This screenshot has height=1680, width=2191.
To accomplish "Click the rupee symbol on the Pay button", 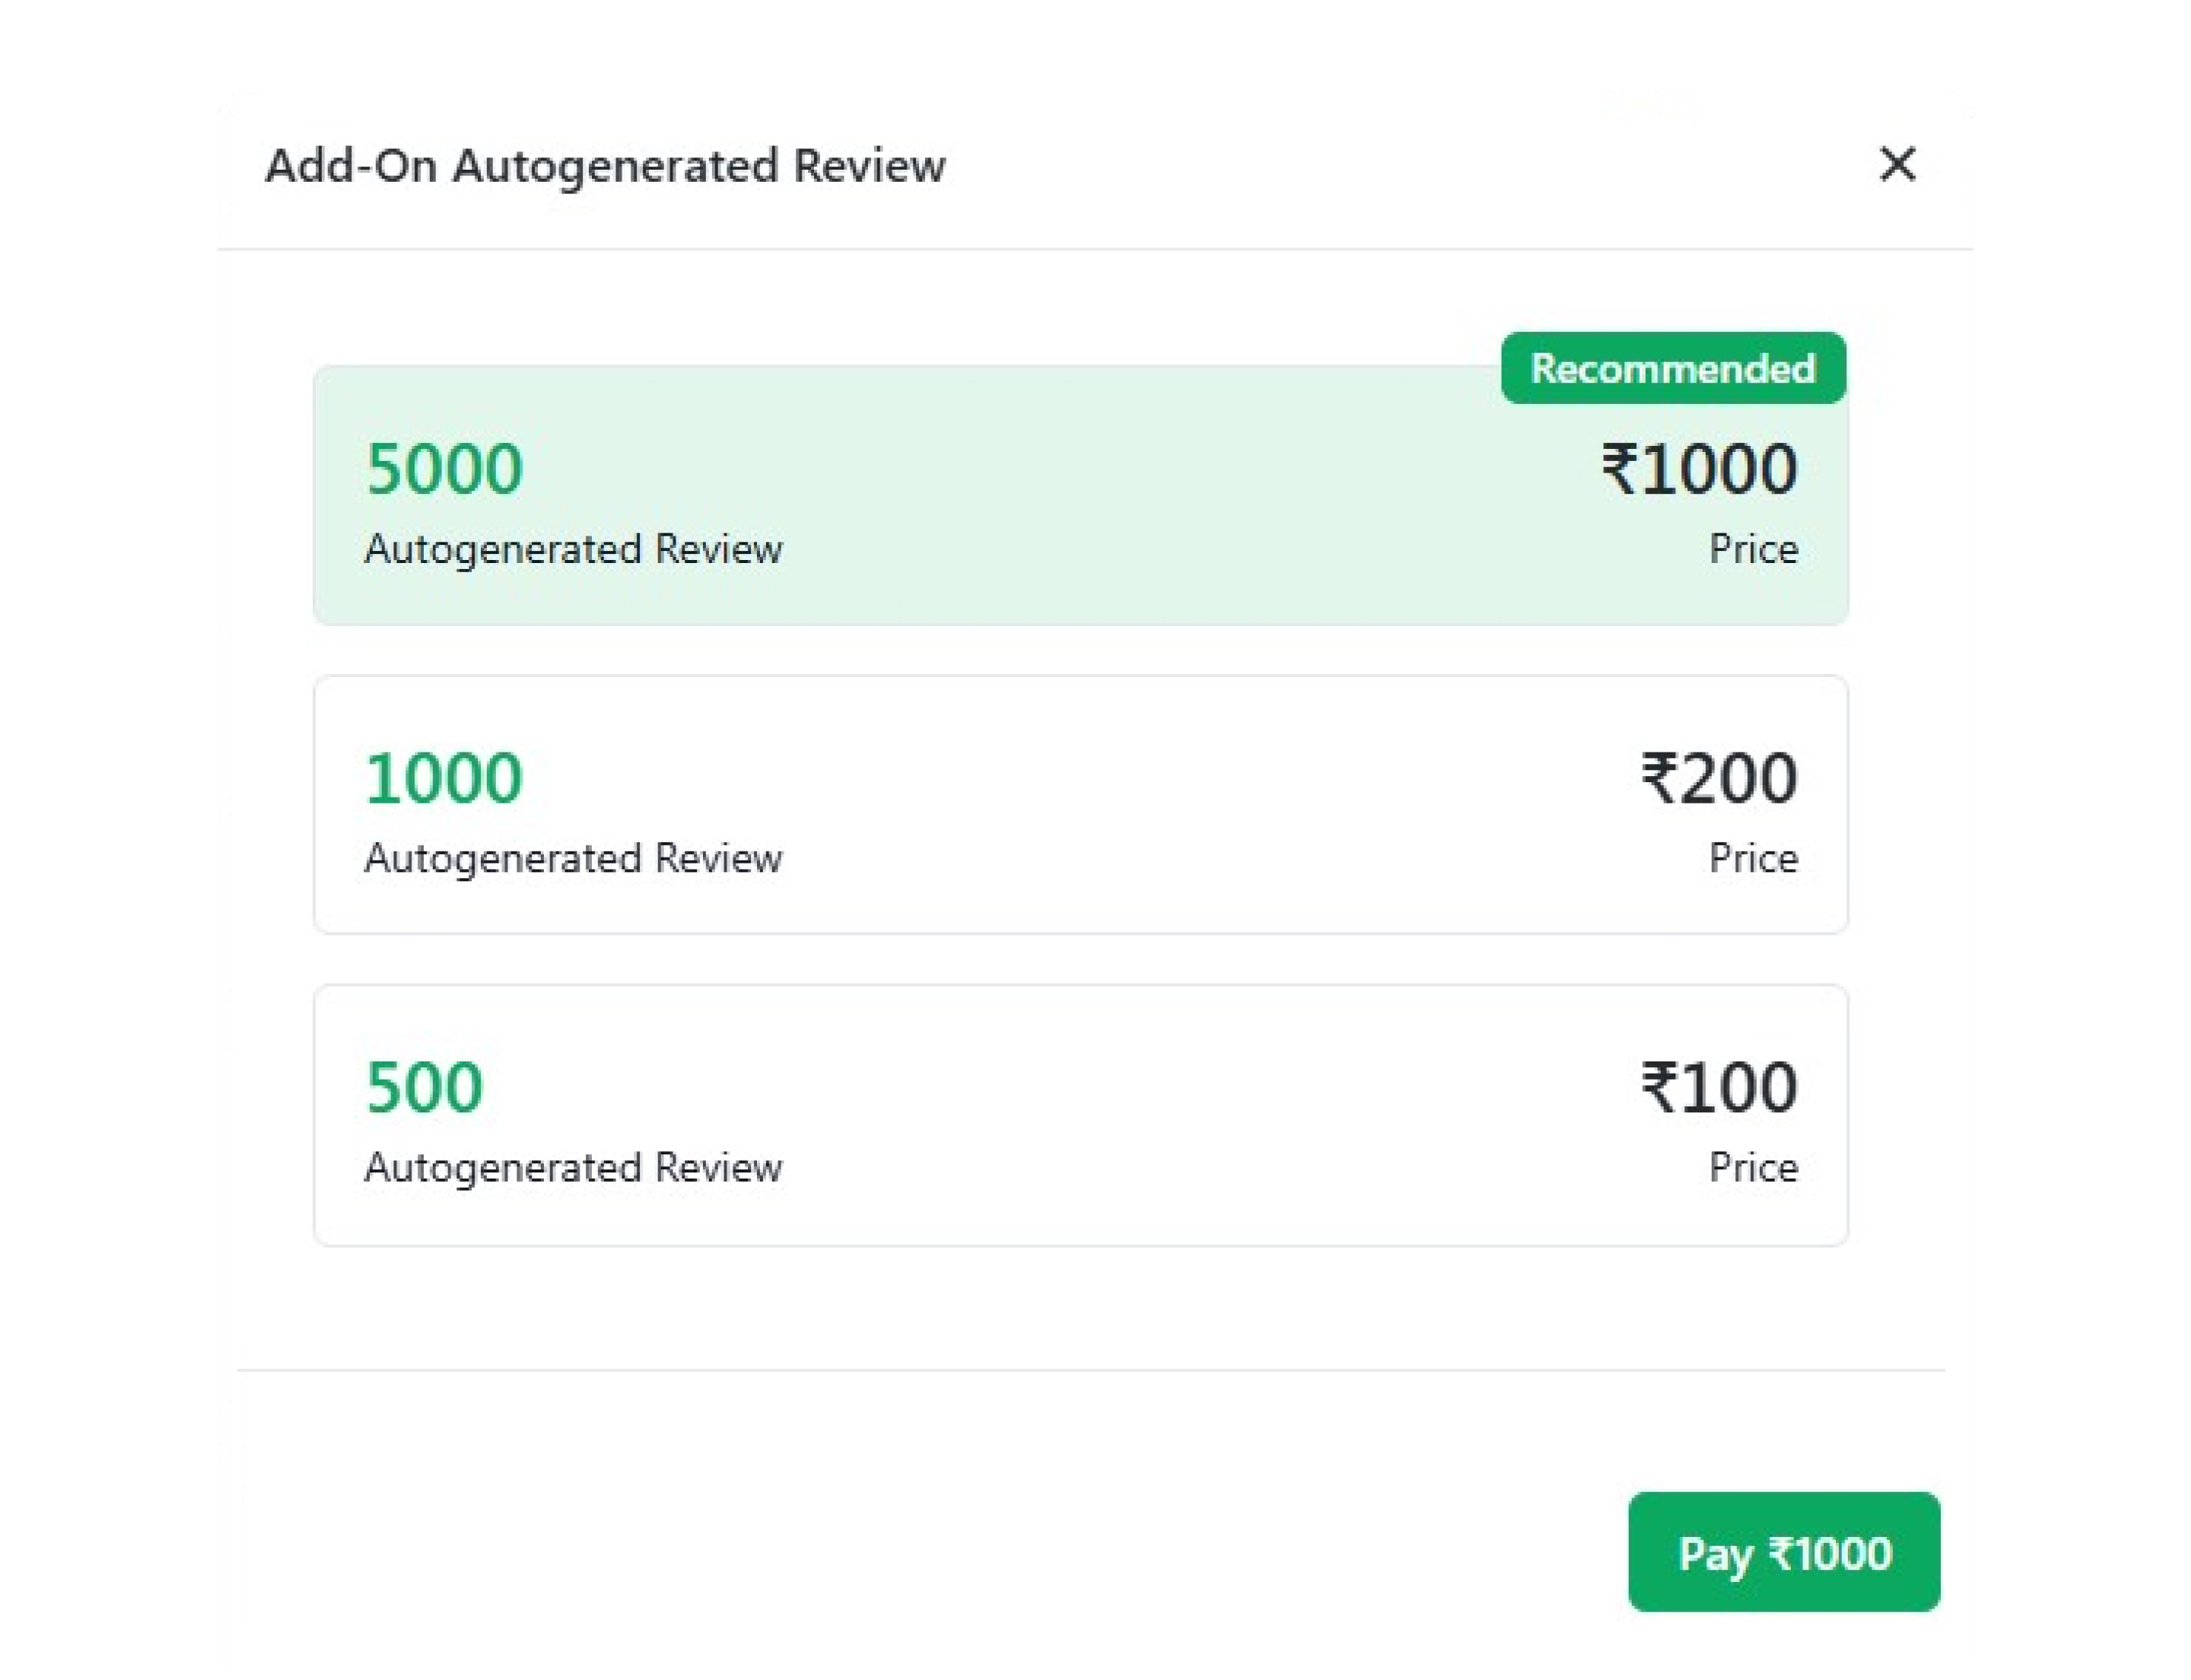I will point(1781,1553).
